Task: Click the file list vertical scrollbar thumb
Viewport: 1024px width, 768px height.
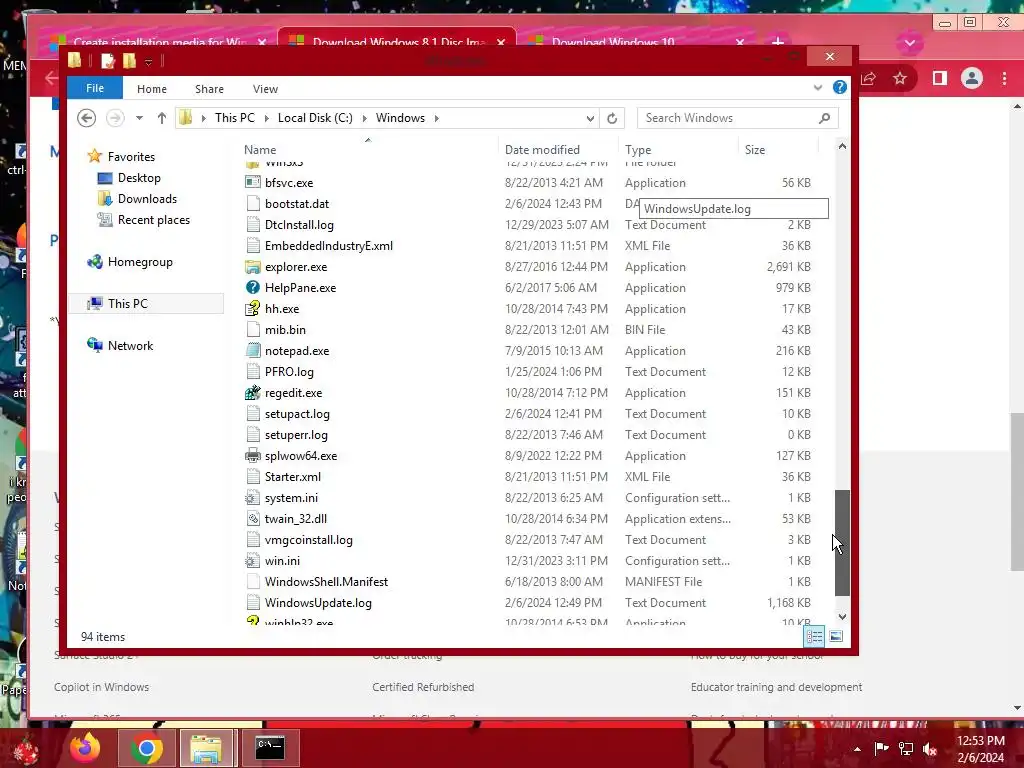Action: point(842,543)
